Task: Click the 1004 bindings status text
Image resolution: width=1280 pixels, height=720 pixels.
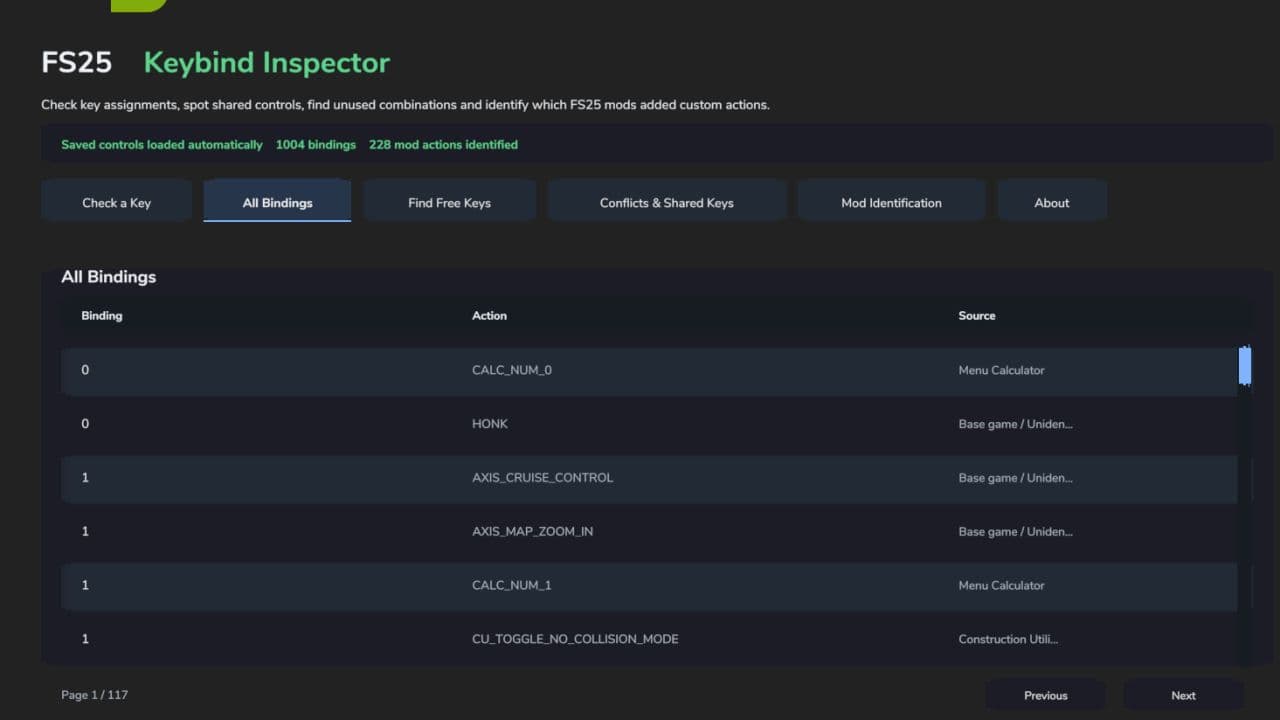Action: [316, 145]
